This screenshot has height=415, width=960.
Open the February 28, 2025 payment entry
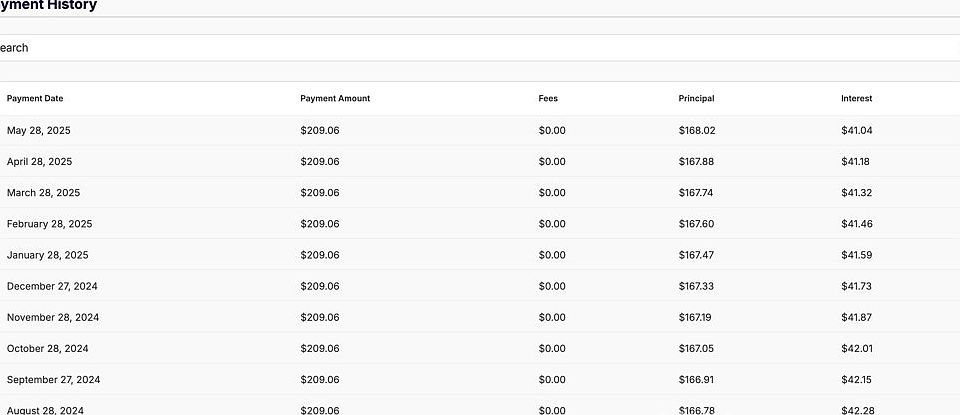(49, 224)
